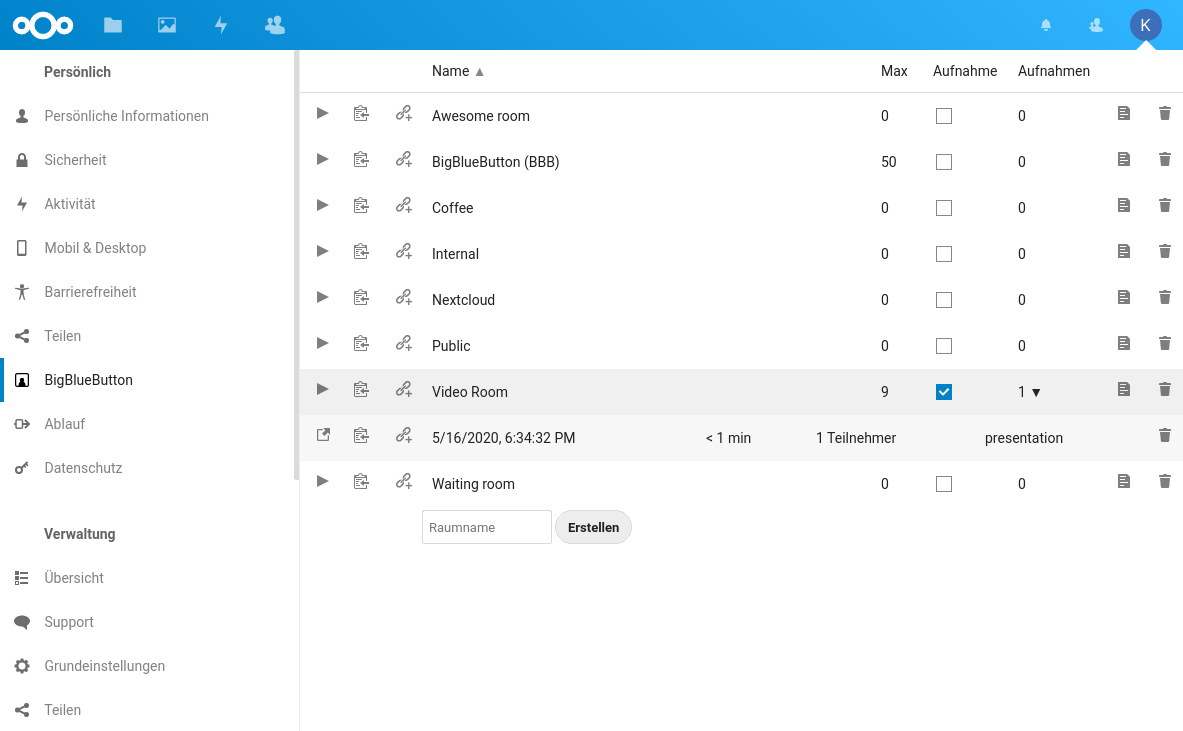Start the Video Room meeting
This screenshot has height=731, width=1183.
[x=322, y=389]
